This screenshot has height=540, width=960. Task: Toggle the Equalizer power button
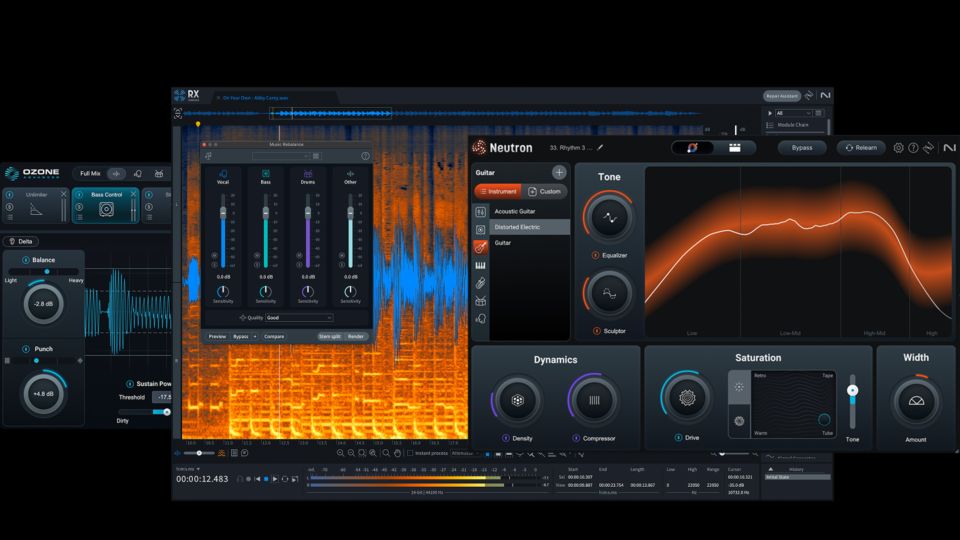(595, 255)
